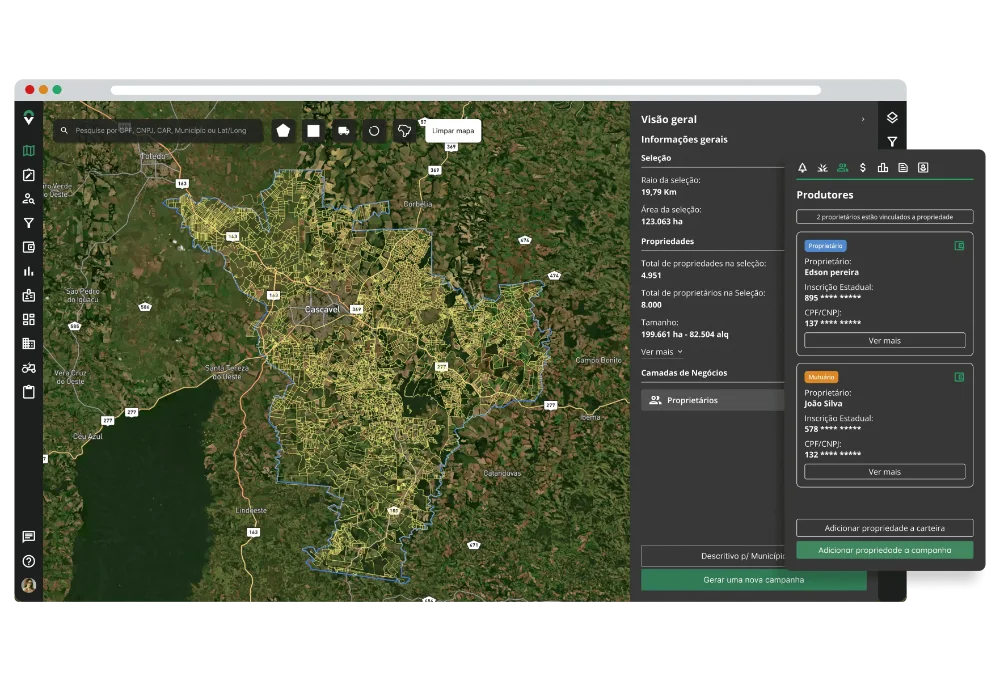Open the bar chart icon in sidebar

point(29,271)
